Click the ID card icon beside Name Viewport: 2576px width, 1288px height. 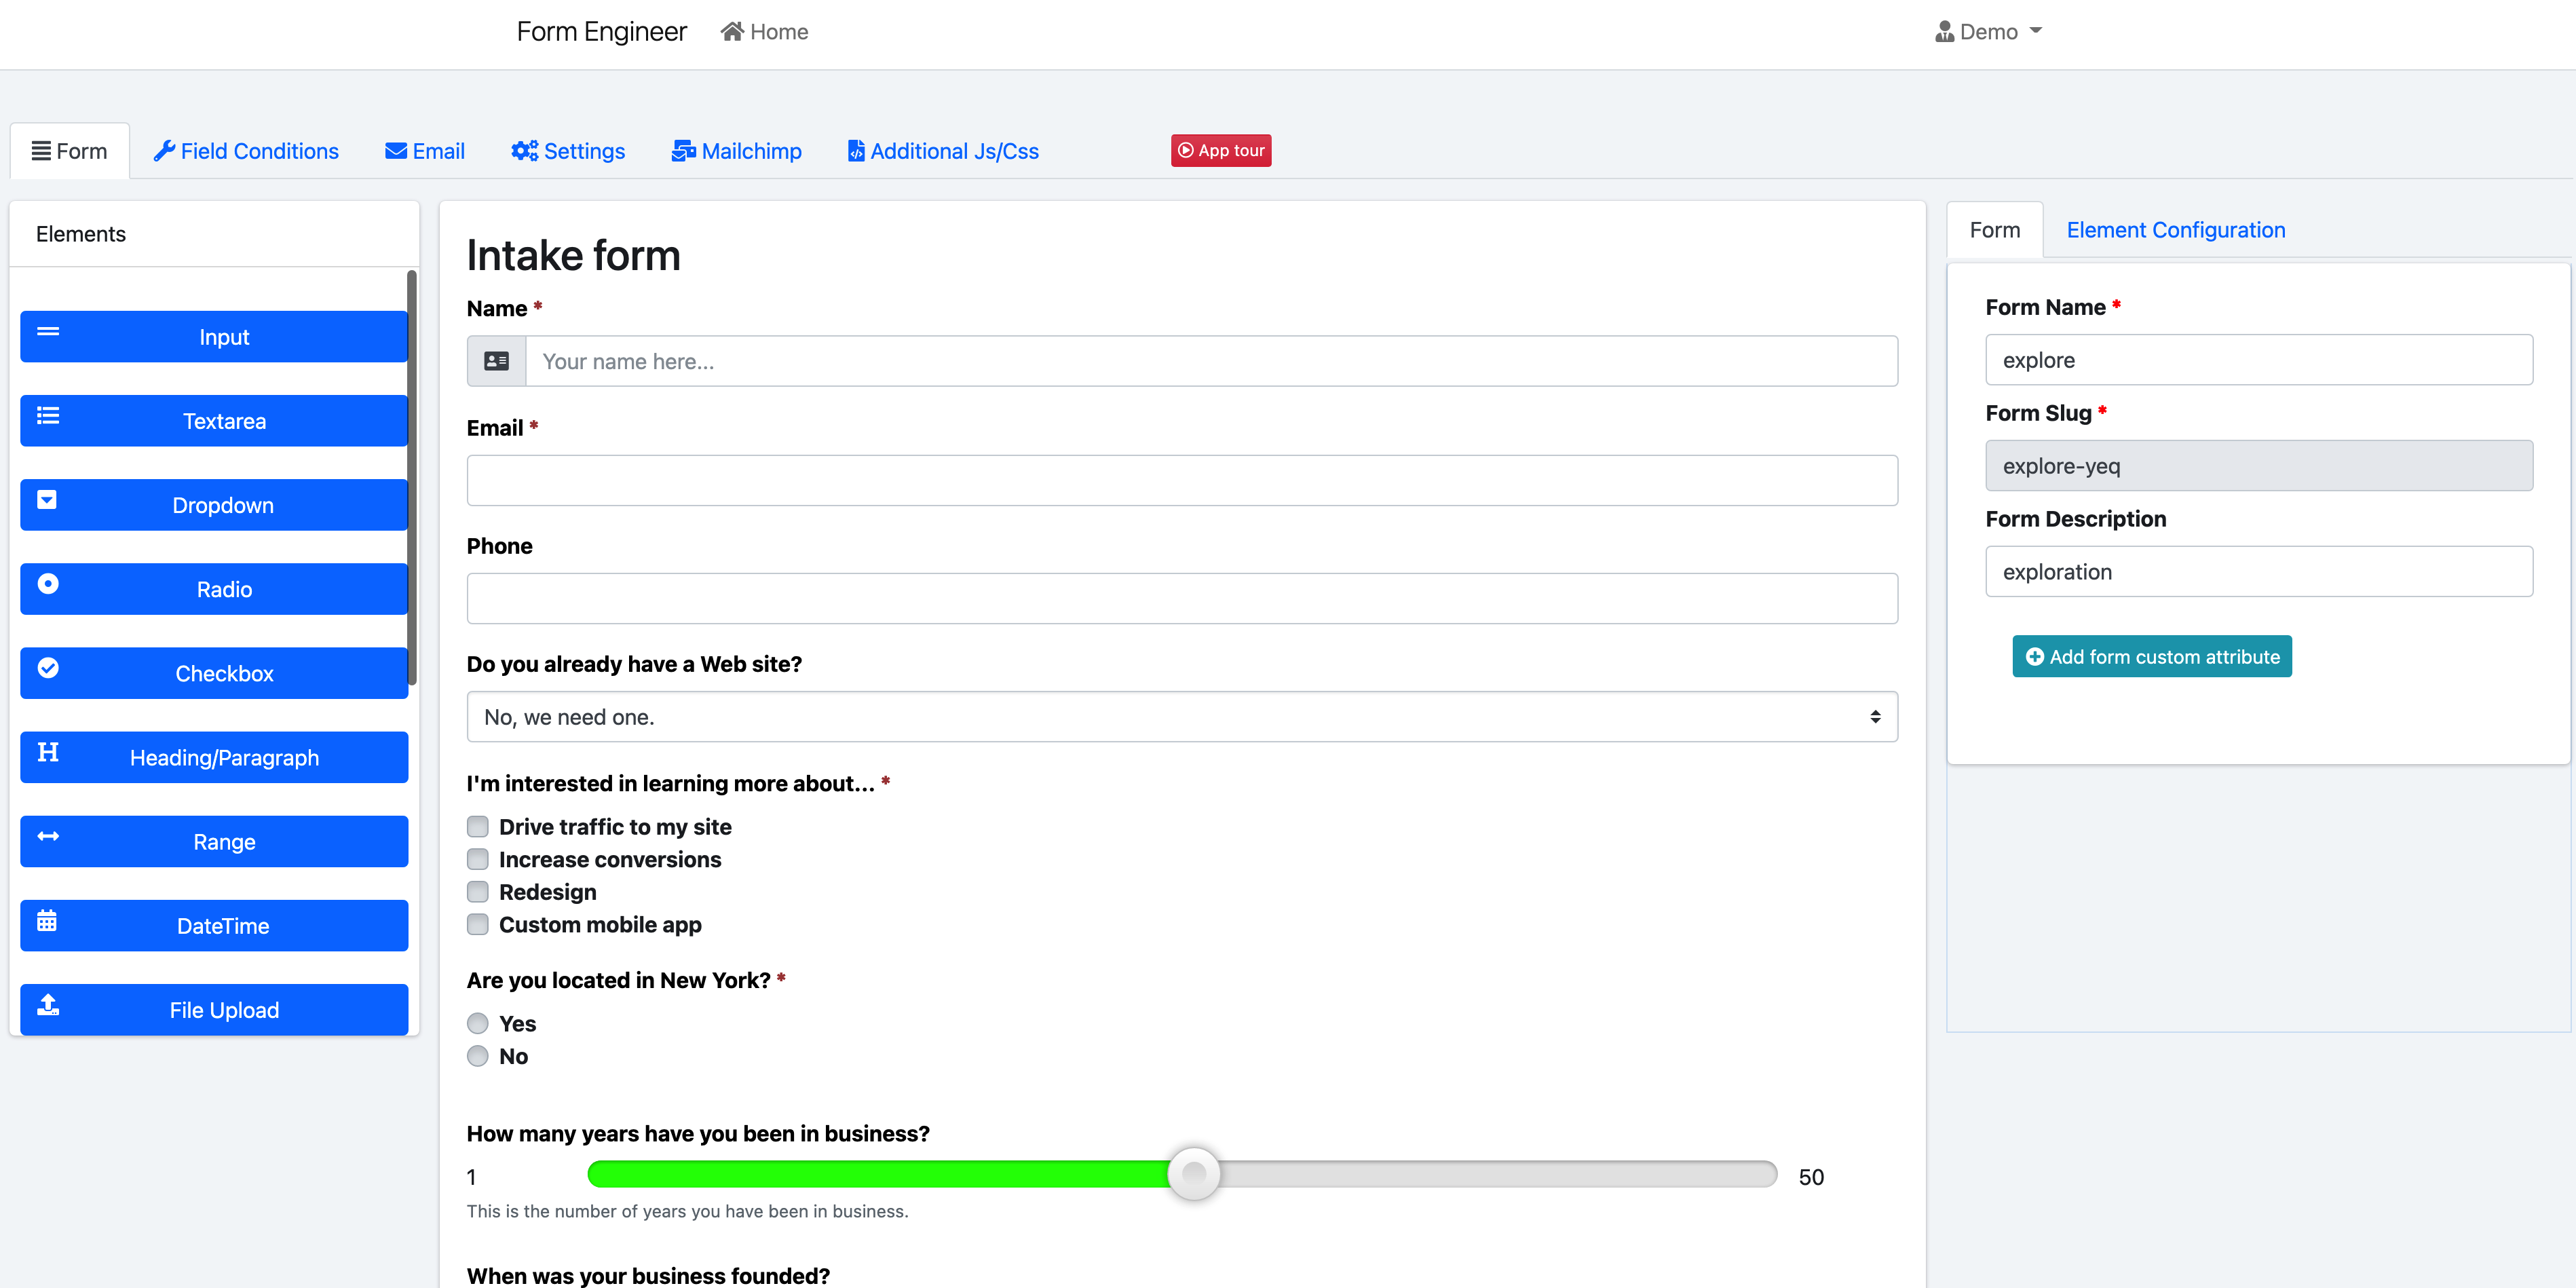496,361
